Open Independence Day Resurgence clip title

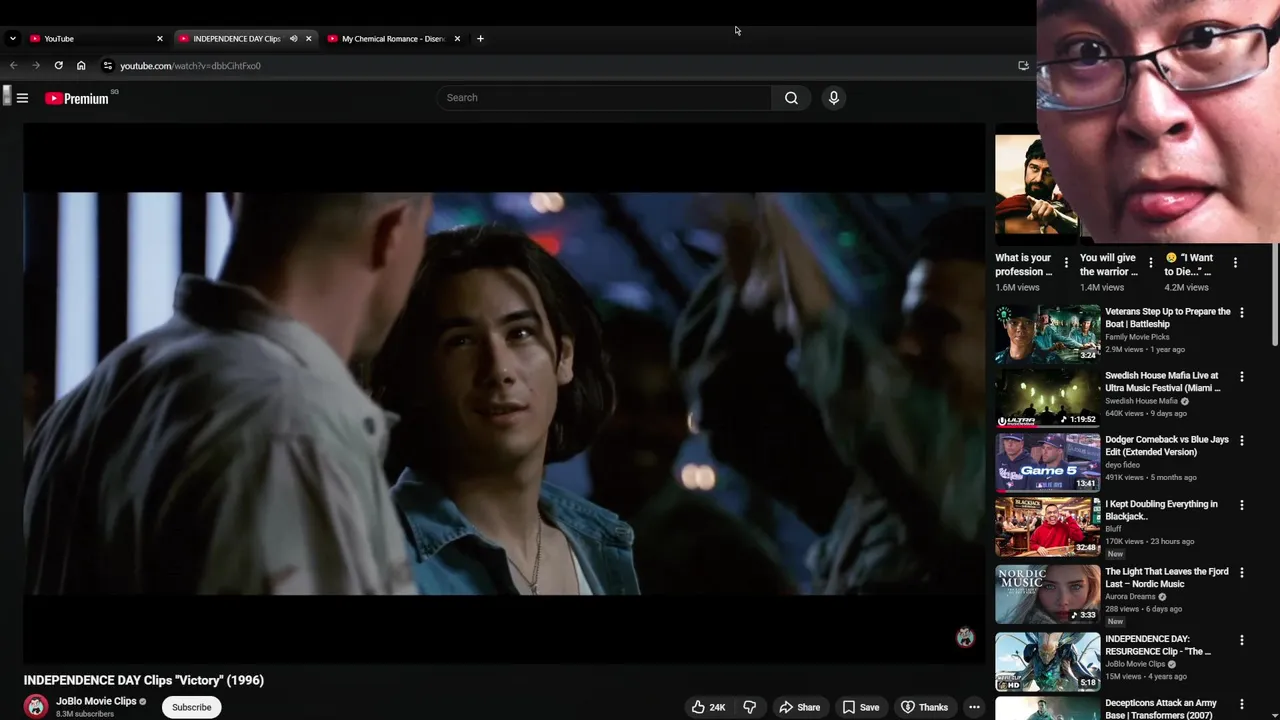click(x=1158, y=645)
